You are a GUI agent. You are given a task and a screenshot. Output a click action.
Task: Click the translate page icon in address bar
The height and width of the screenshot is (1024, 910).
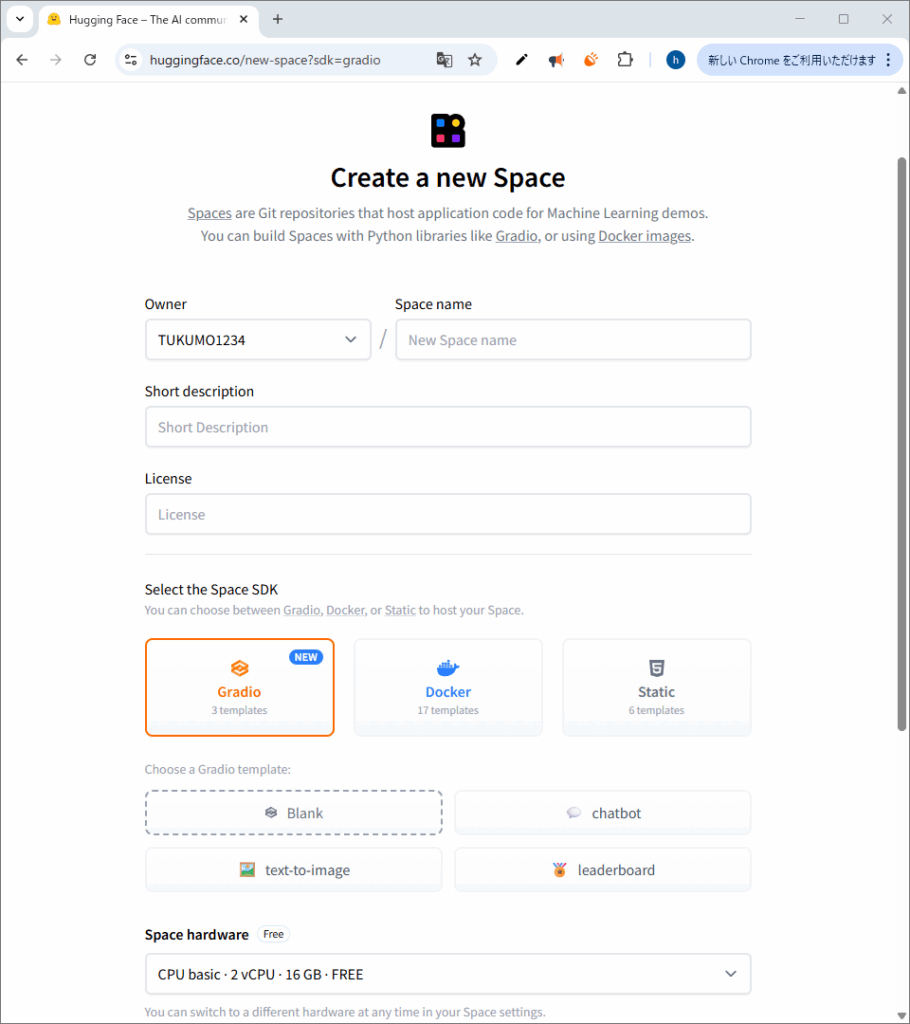point(445,60)
